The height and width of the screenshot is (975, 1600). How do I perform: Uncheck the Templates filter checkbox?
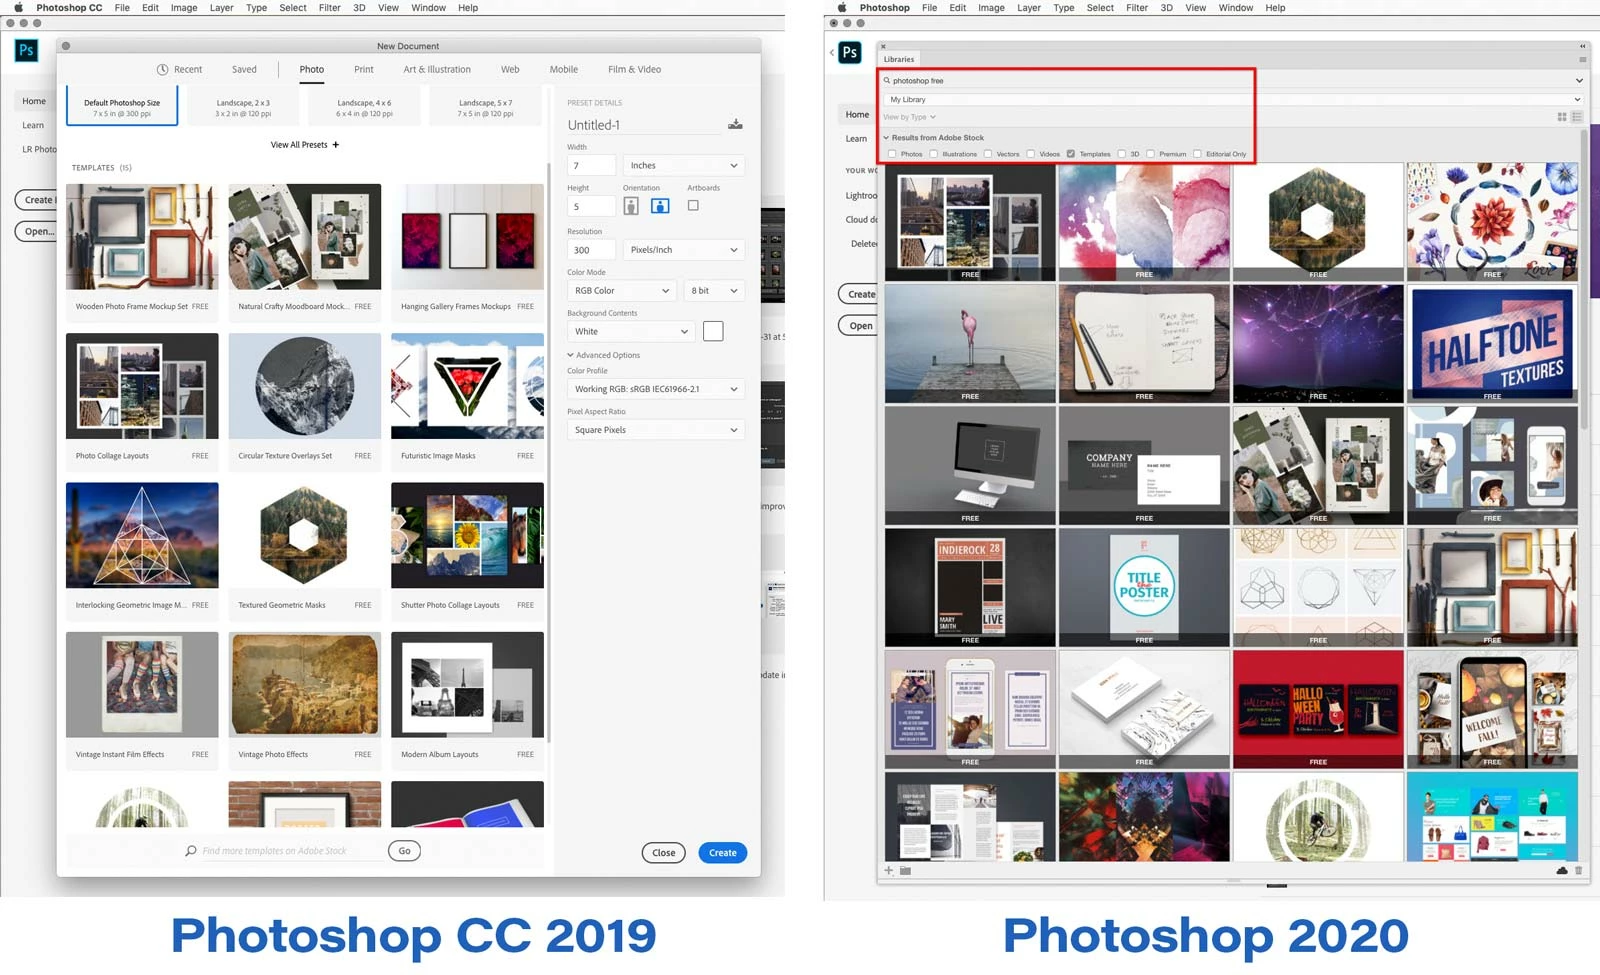[x=1071, y=154]
